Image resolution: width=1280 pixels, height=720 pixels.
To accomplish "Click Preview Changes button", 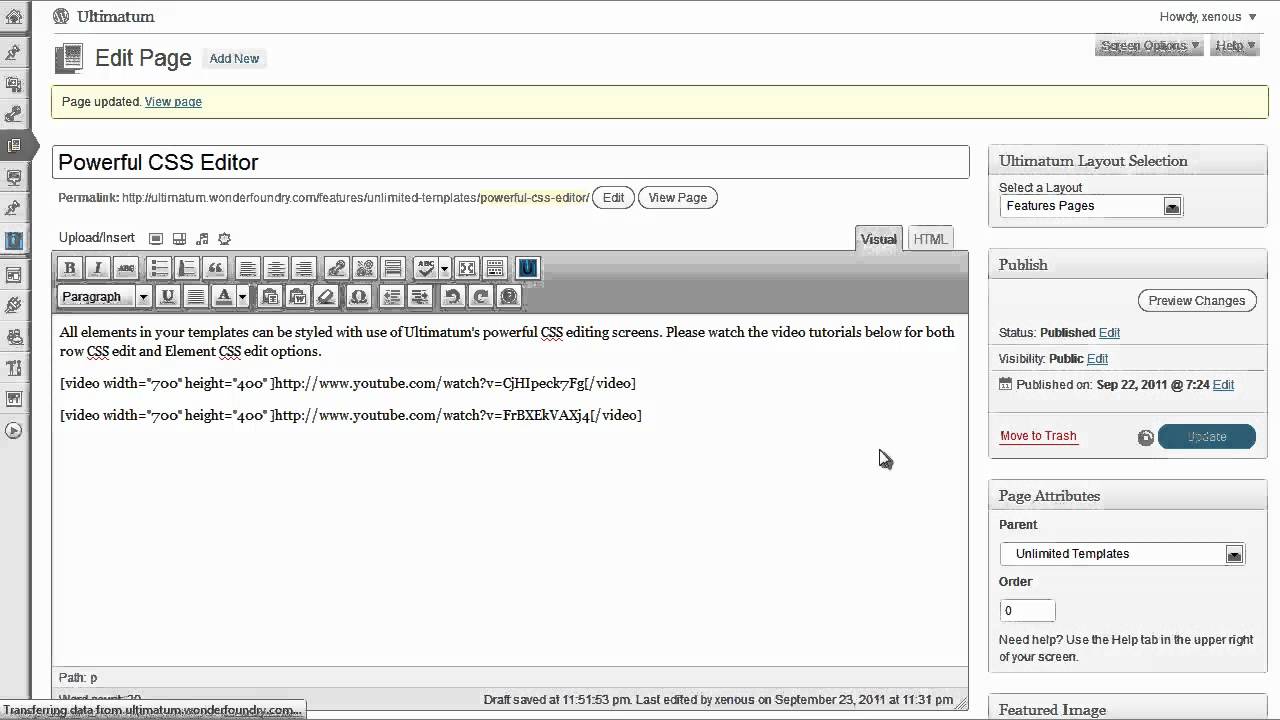I will coord(1197,301).
